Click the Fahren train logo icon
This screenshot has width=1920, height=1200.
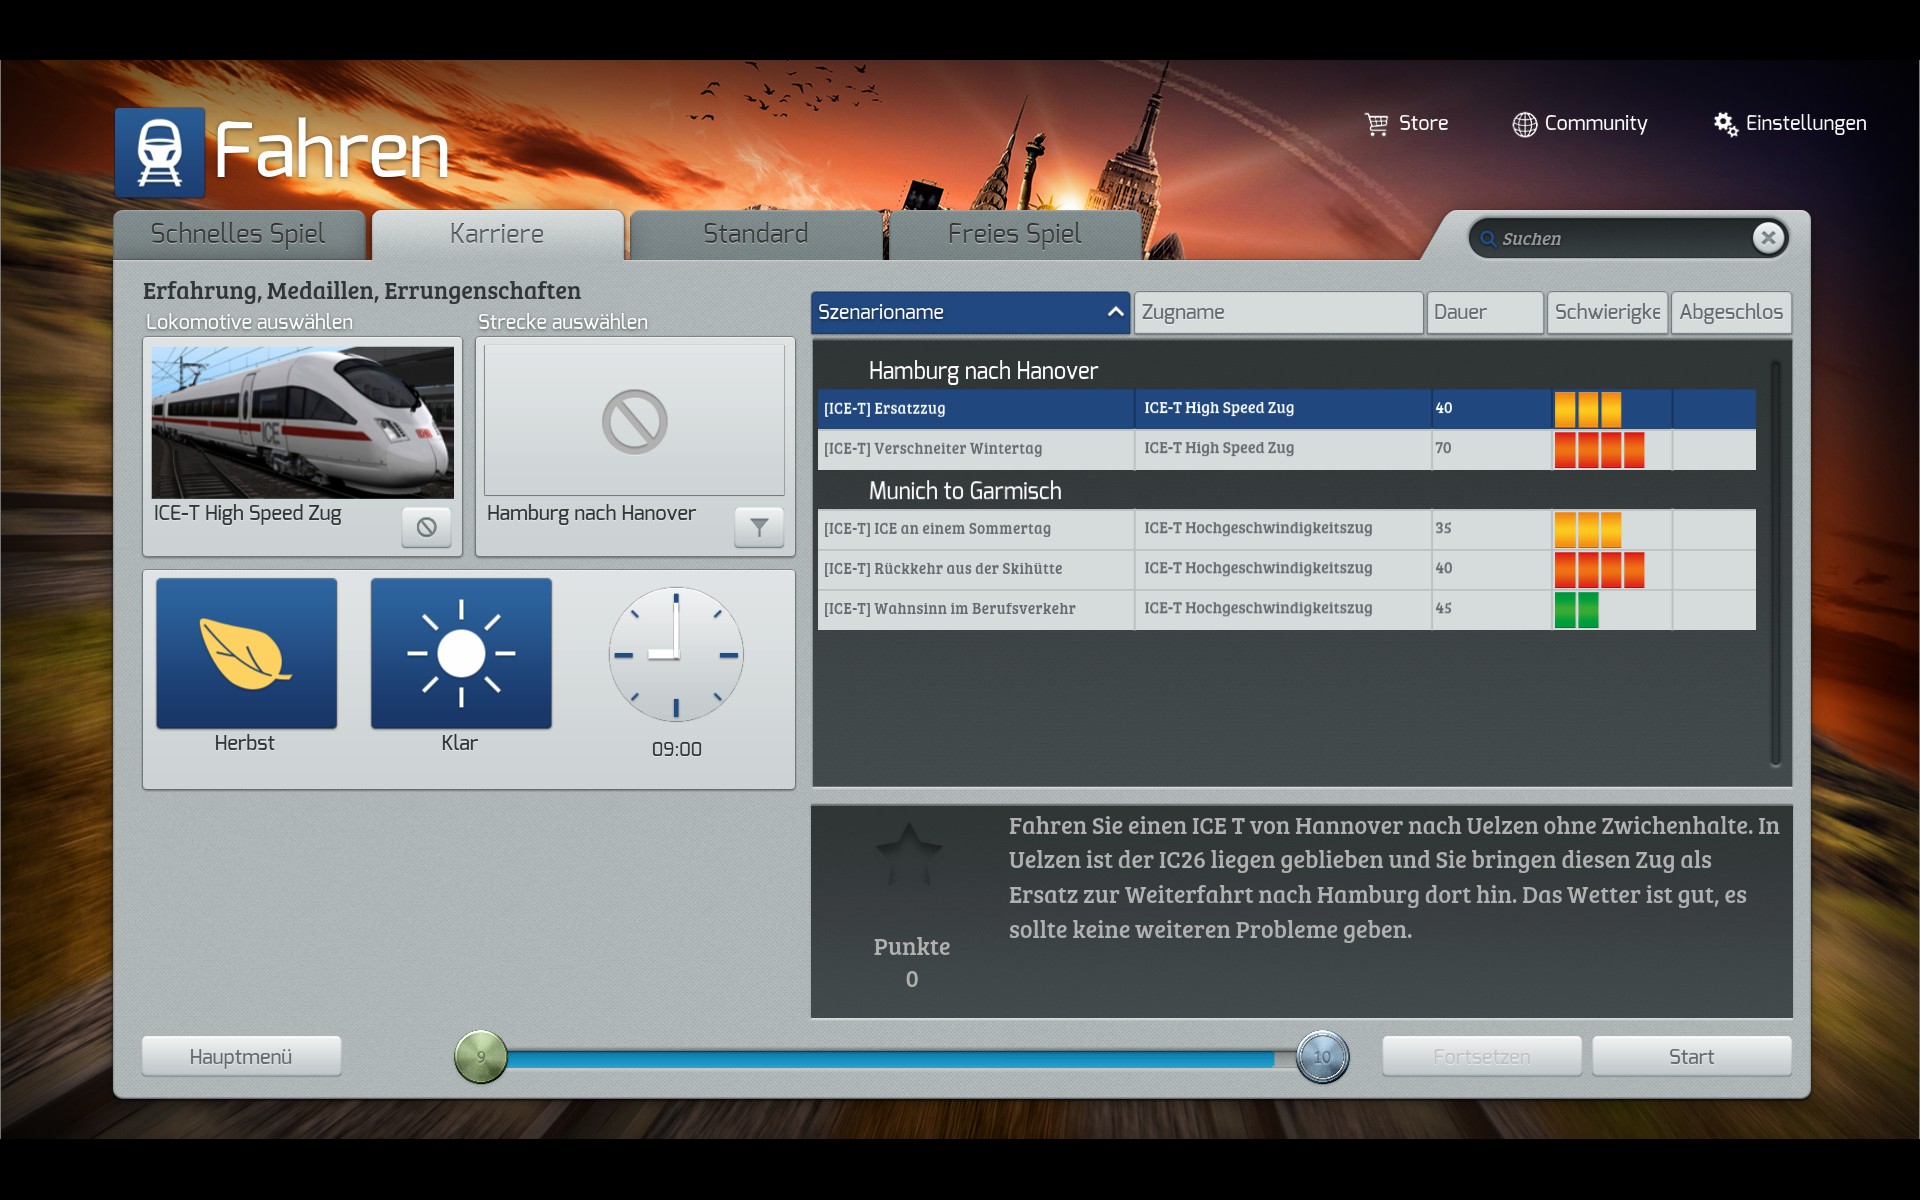tap(160, 152)
